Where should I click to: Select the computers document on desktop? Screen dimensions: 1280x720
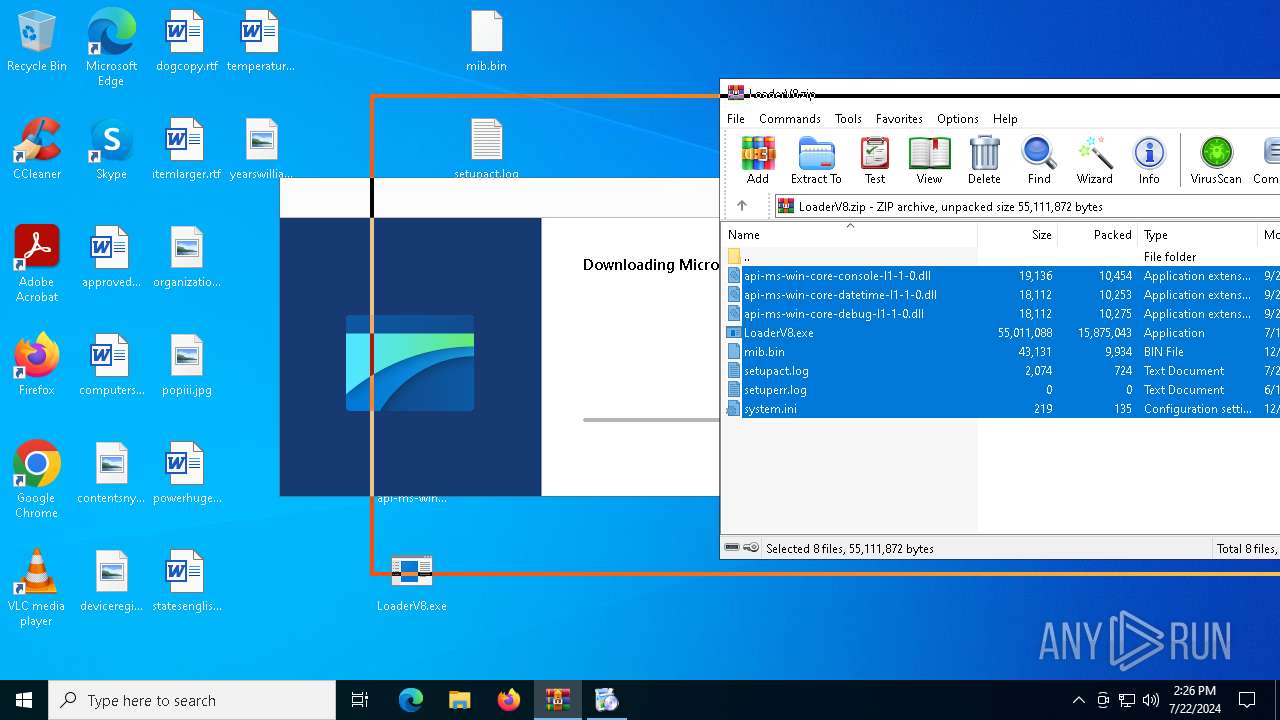click(x=111, y=366)
